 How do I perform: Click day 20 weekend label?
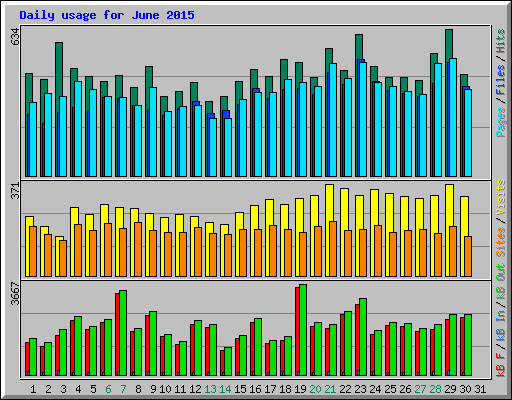(x=315, y=389)
